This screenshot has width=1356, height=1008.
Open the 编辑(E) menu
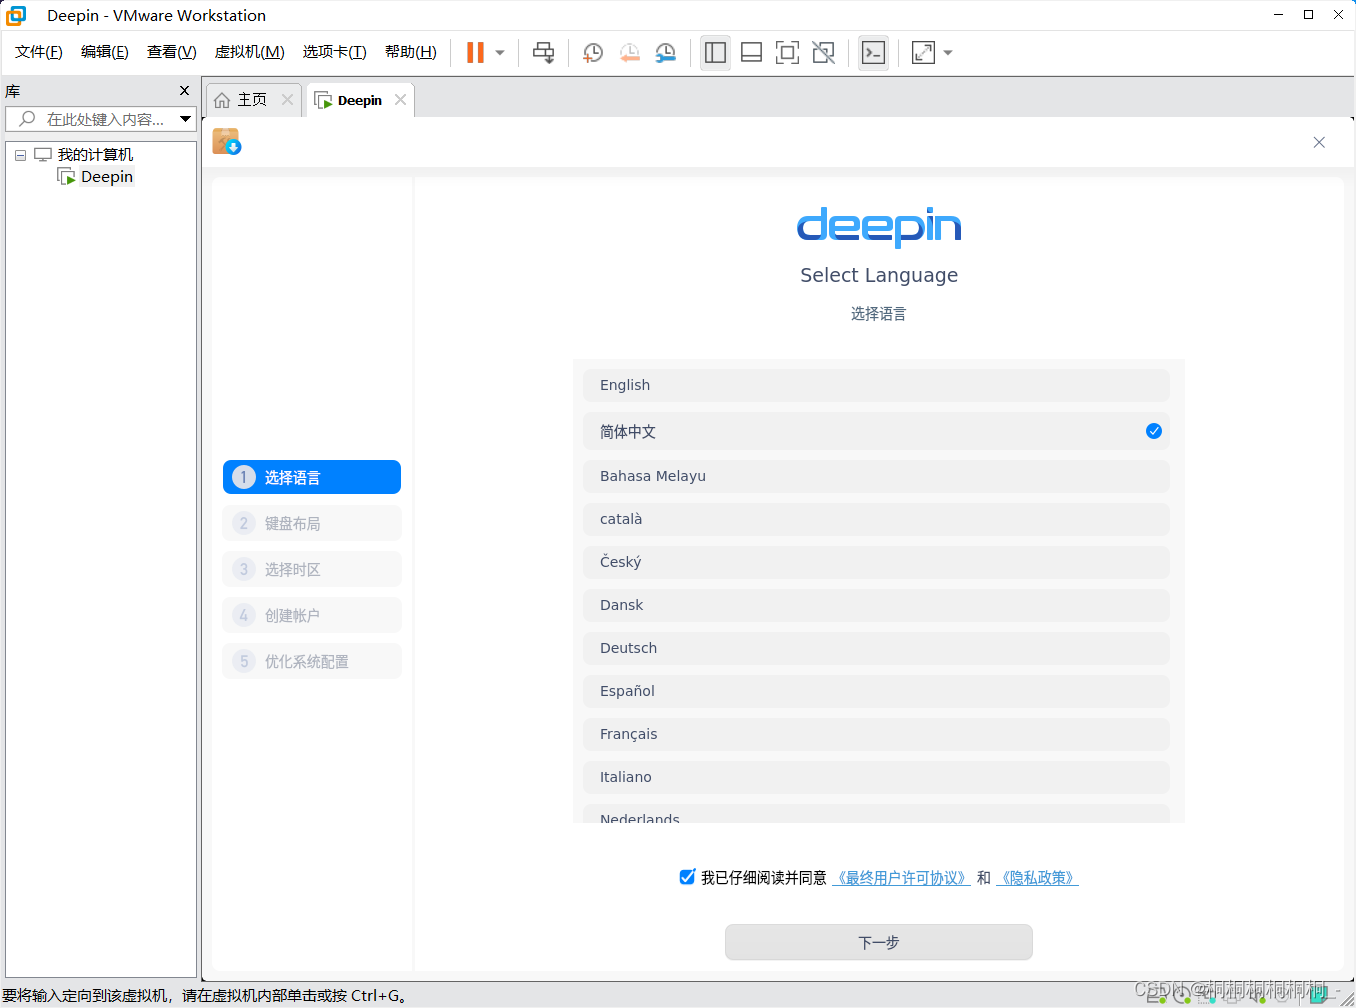point(105,52)
